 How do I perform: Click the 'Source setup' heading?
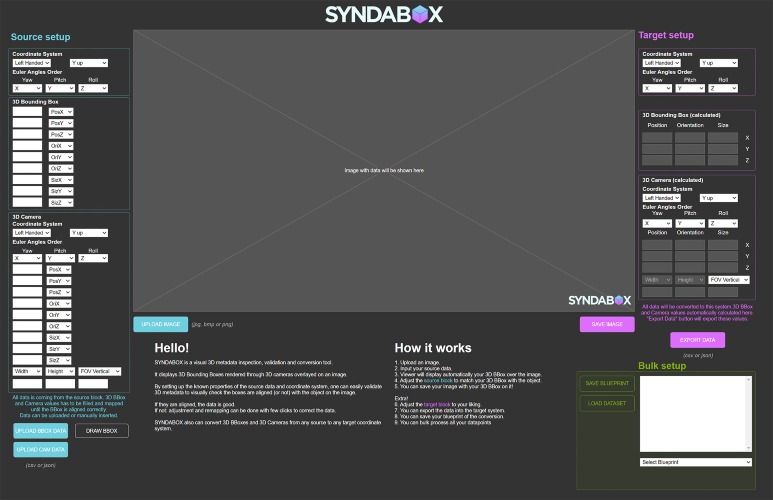[x=40, y=37]
